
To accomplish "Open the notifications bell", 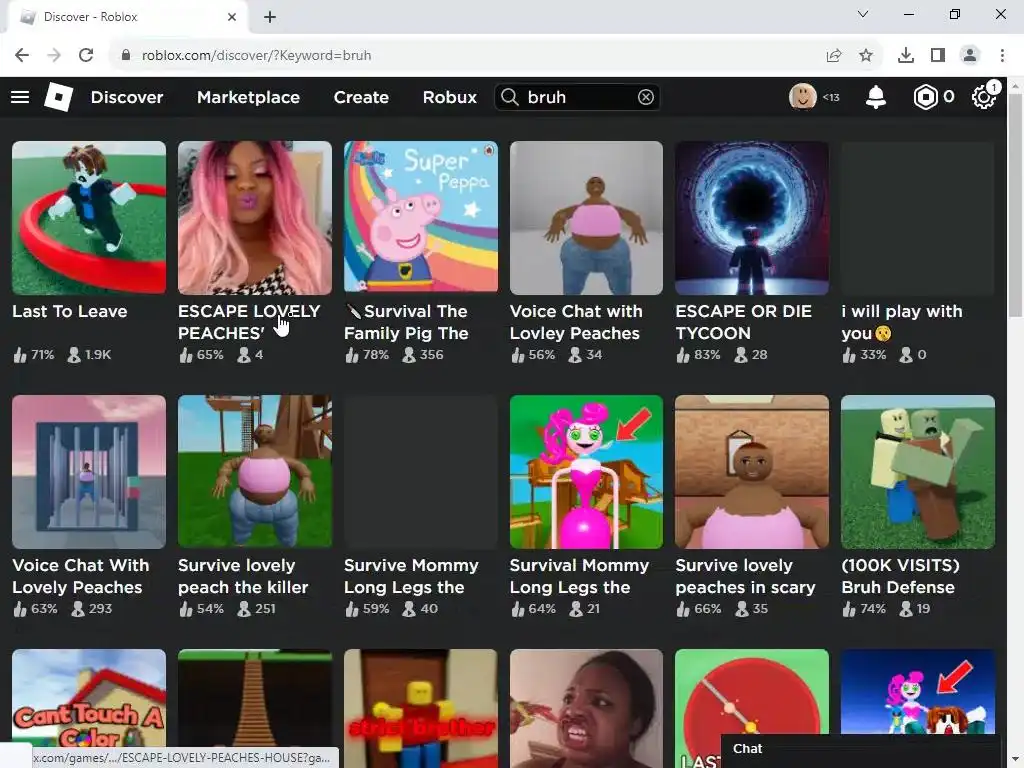I will (x=875, y=97).
